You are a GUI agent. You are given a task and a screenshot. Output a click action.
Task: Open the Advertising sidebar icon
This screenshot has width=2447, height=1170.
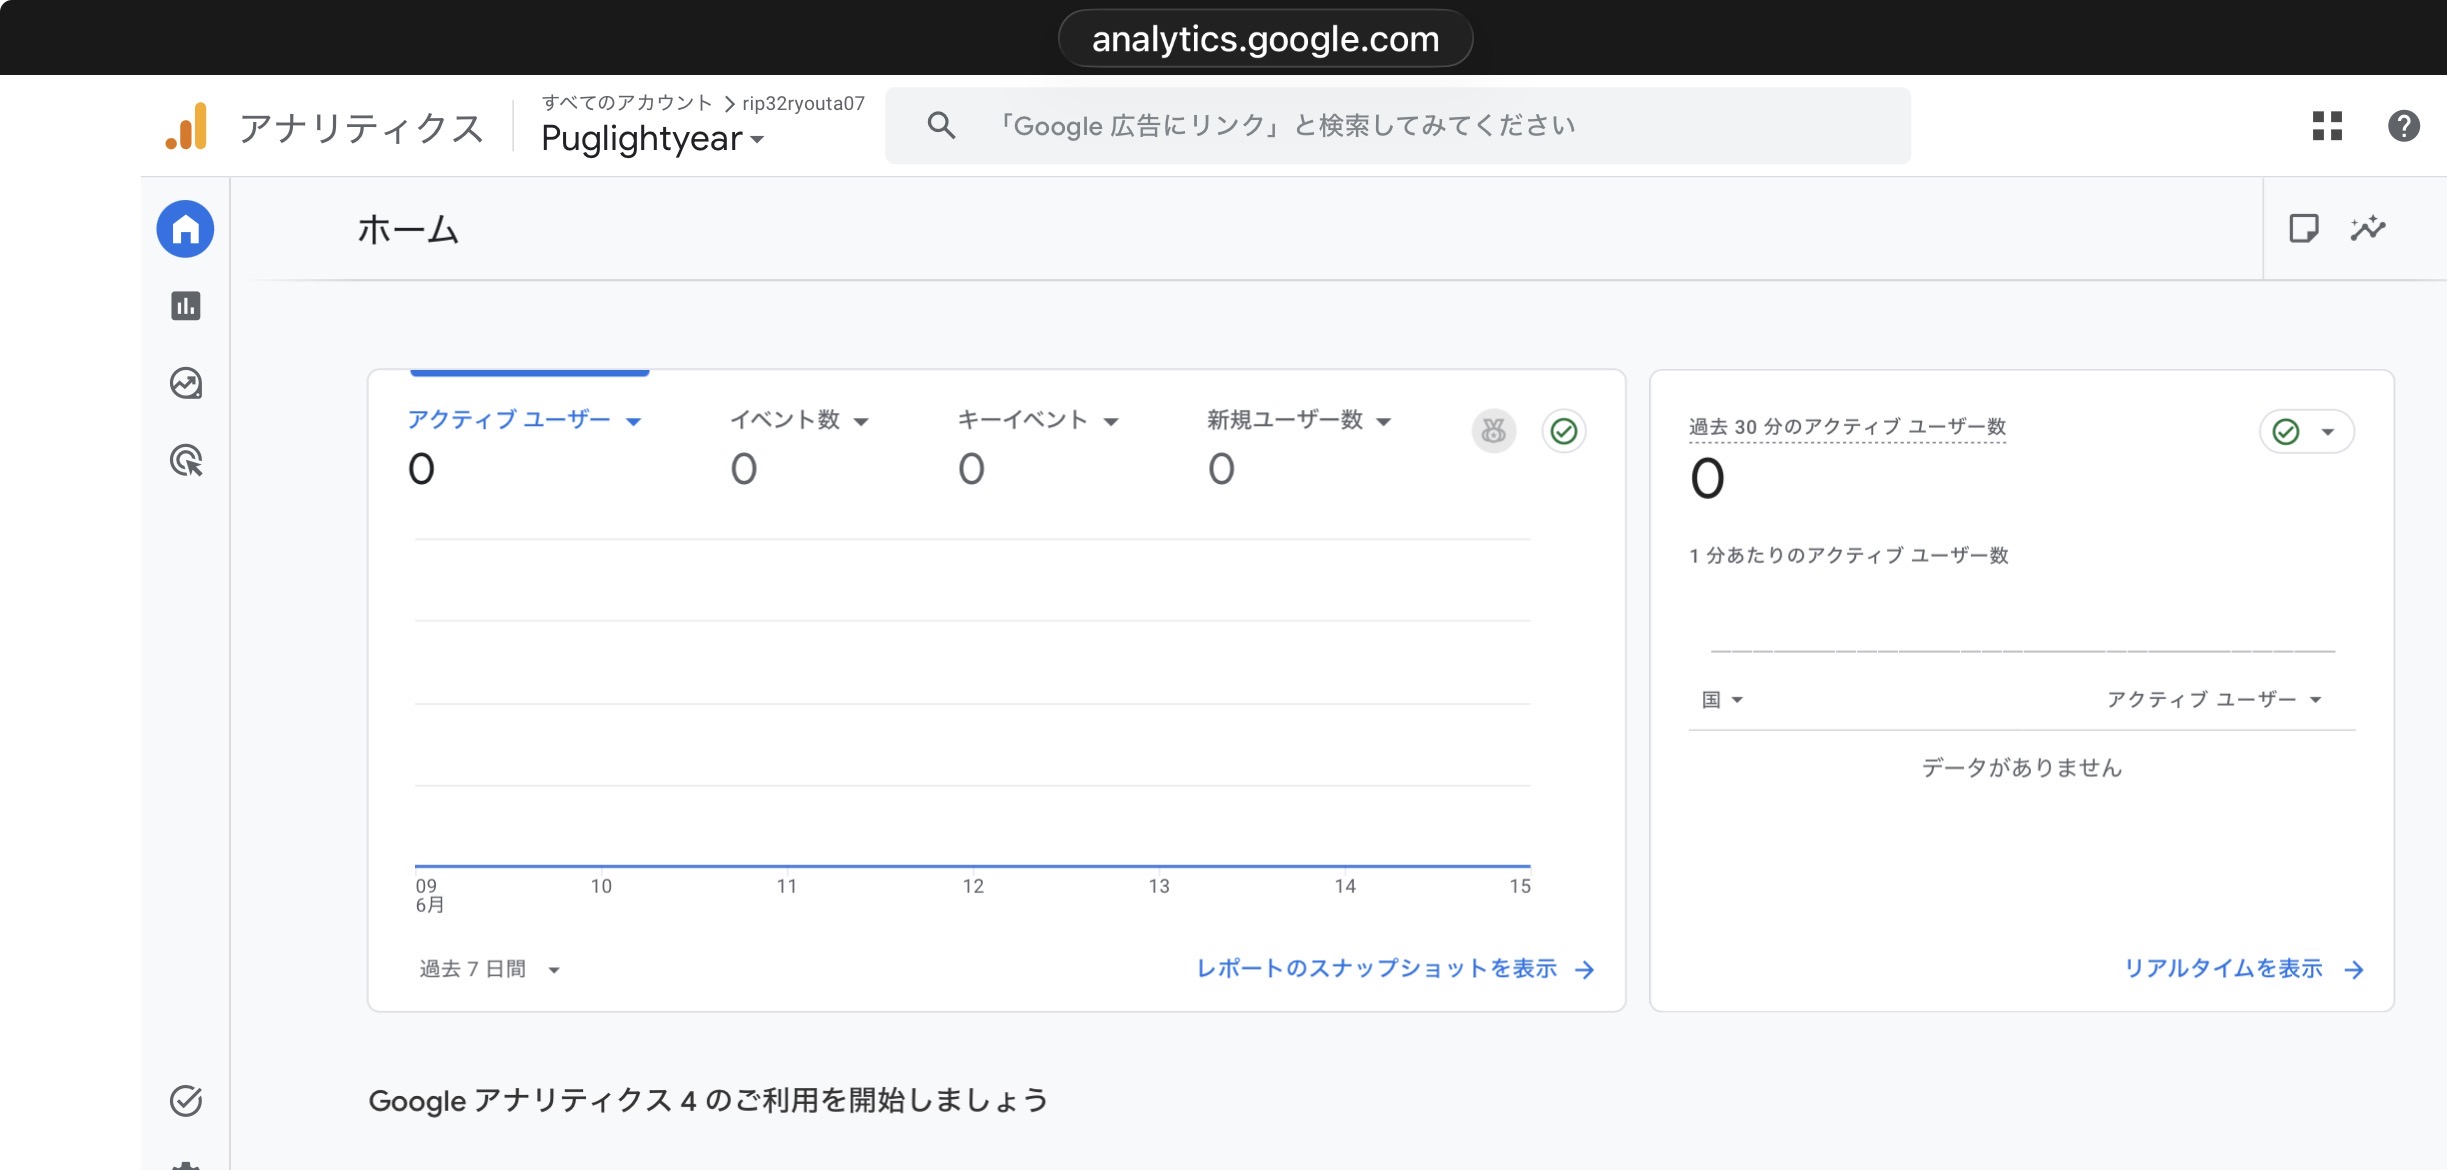(x=186, y=460)
